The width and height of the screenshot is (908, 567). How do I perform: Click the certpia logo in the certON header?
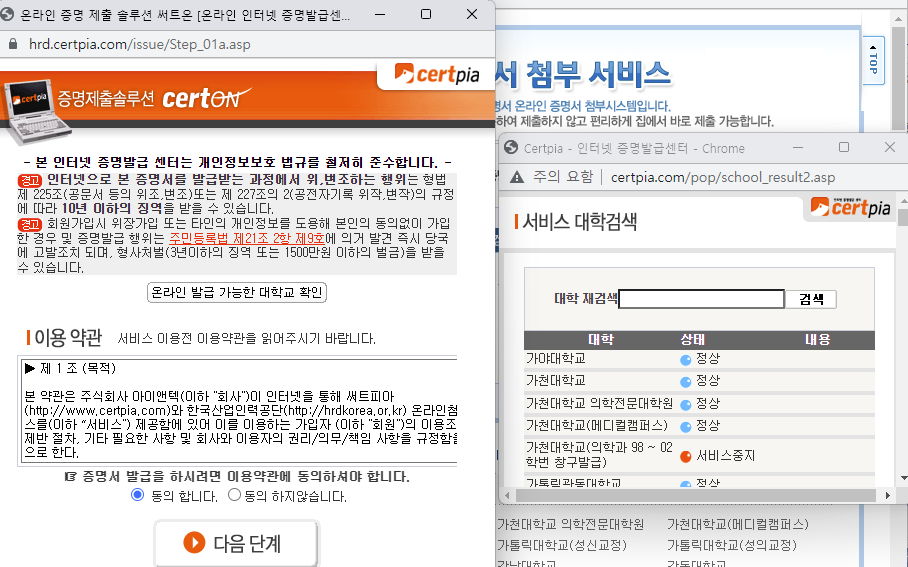click(x=437, y=74)
